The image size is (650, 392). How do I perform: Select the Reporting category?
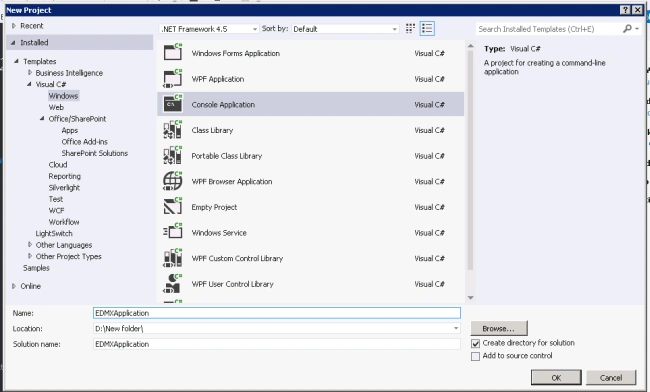pyautogui.click(x=64, y=176)
